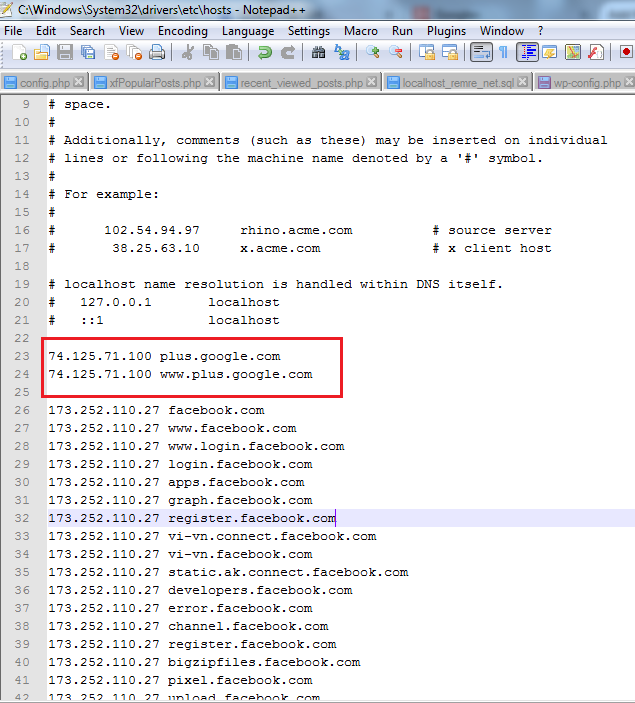Zoom in with magnifier plus icon
Image resolution: width=635 pixels, height=703 pixels.
[372, 52]
